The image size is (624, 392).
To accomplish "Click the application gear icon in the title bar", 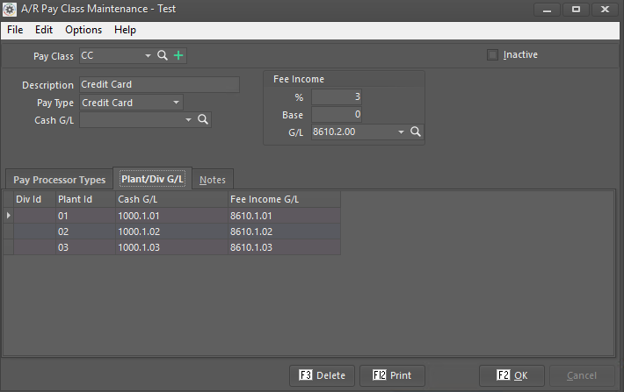I will point(10,10).
